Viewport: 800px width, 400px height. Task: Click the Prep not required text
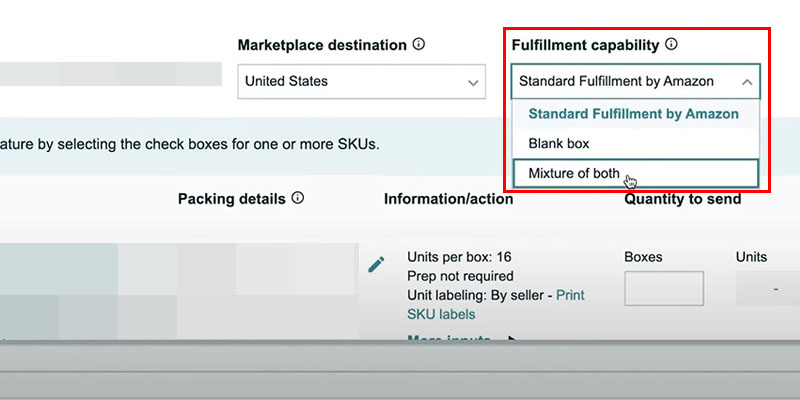click(460, 276)
